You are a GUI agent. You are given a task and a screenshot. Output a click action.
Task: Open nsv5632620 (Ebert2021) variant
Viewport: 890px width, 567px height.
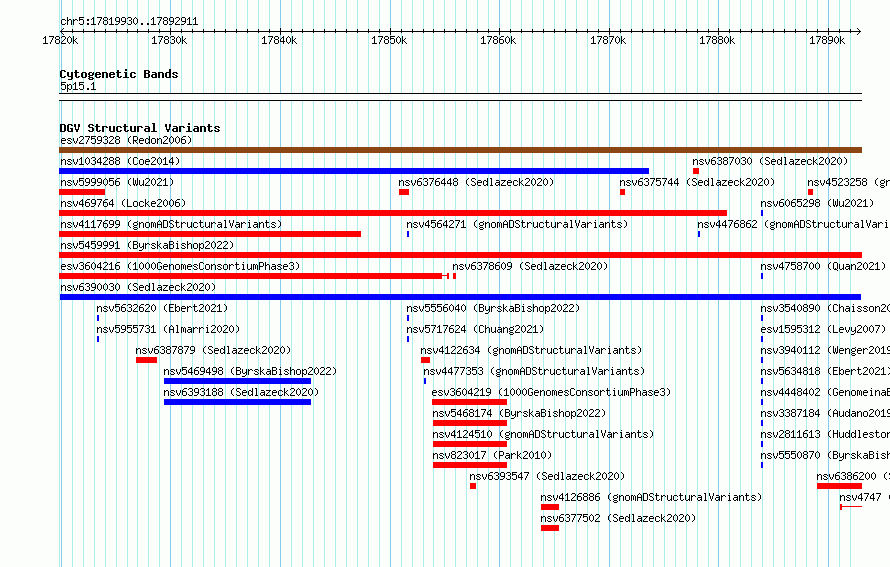tap(162, 308)
